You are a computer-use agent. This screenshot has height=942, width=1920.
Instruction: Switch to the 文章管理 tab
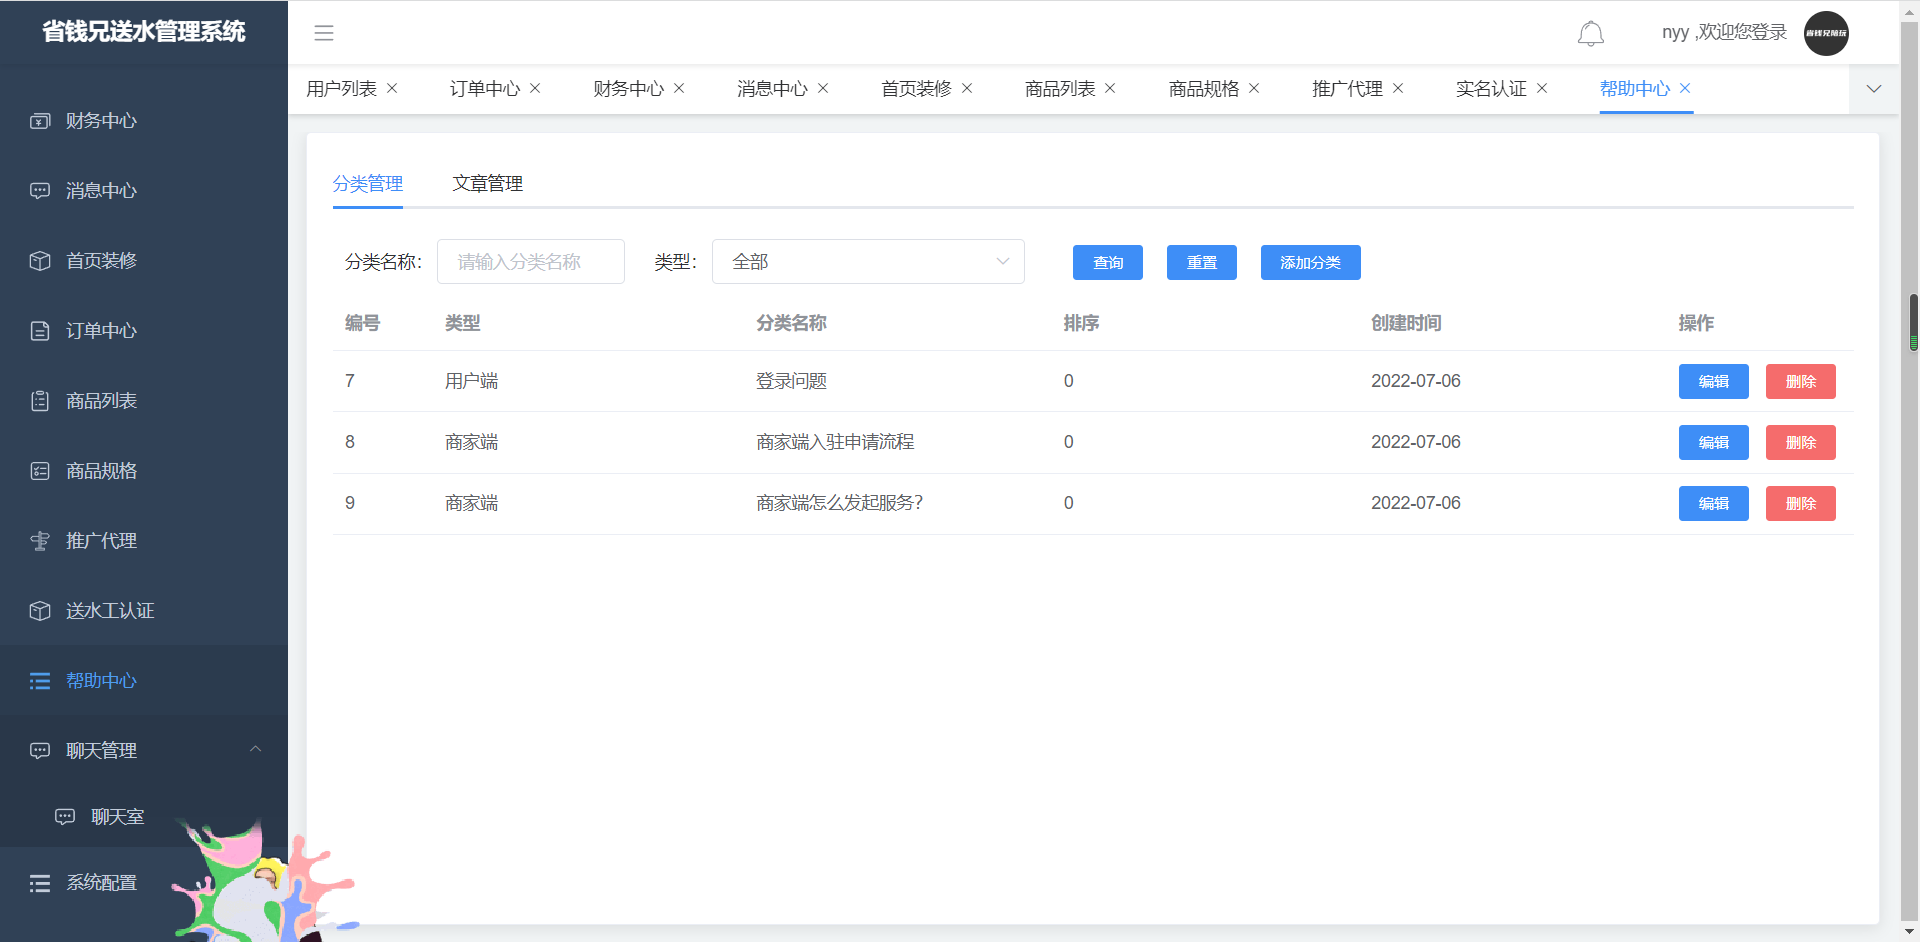pyautogui.click(x=487, y=184)
